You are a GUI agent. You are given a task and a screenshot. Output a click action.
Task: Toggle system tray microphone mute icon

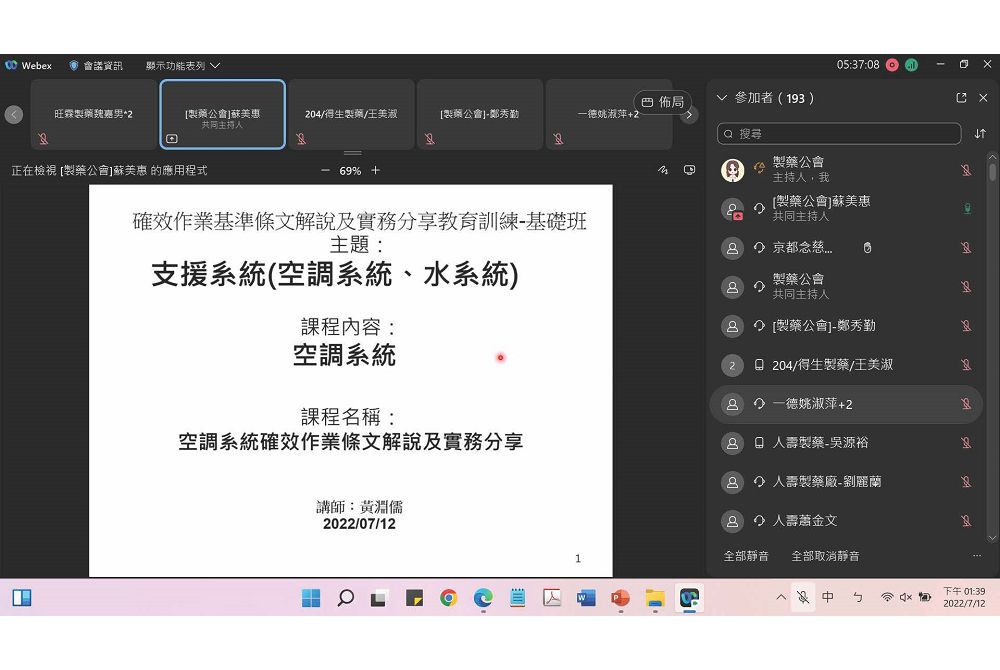coord(803,597)
